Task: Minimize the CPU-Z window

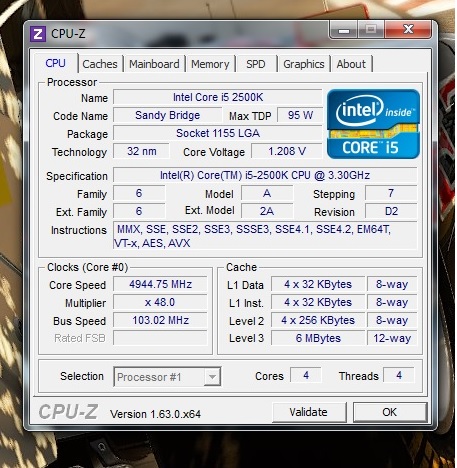Action: 344,30
